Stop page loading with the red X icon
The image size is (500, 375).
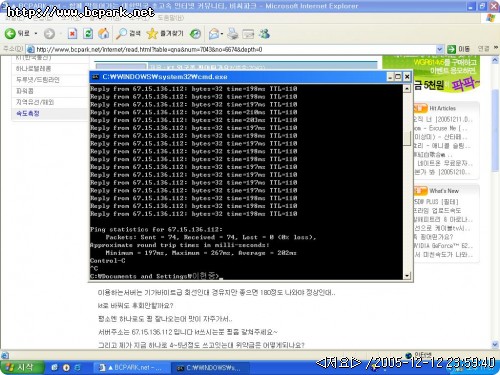tap(72, 34)
